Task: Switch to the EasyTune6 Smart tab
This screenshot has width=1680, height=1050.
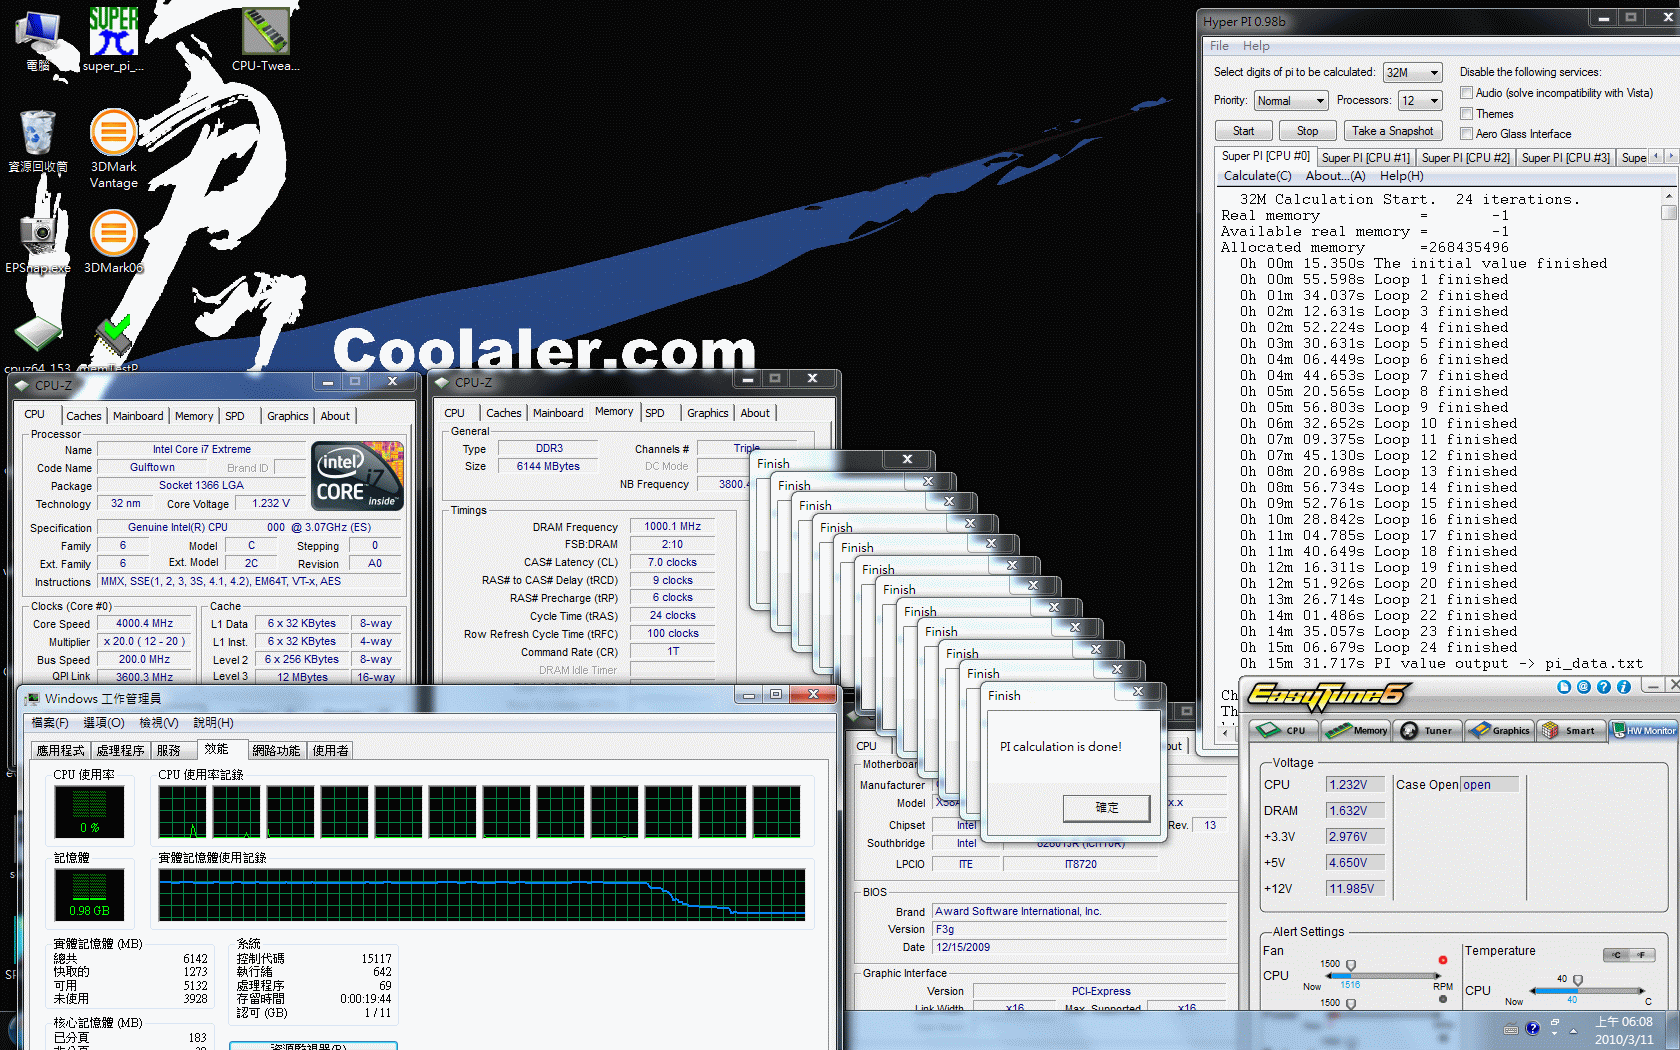Action: point(1571,731)
